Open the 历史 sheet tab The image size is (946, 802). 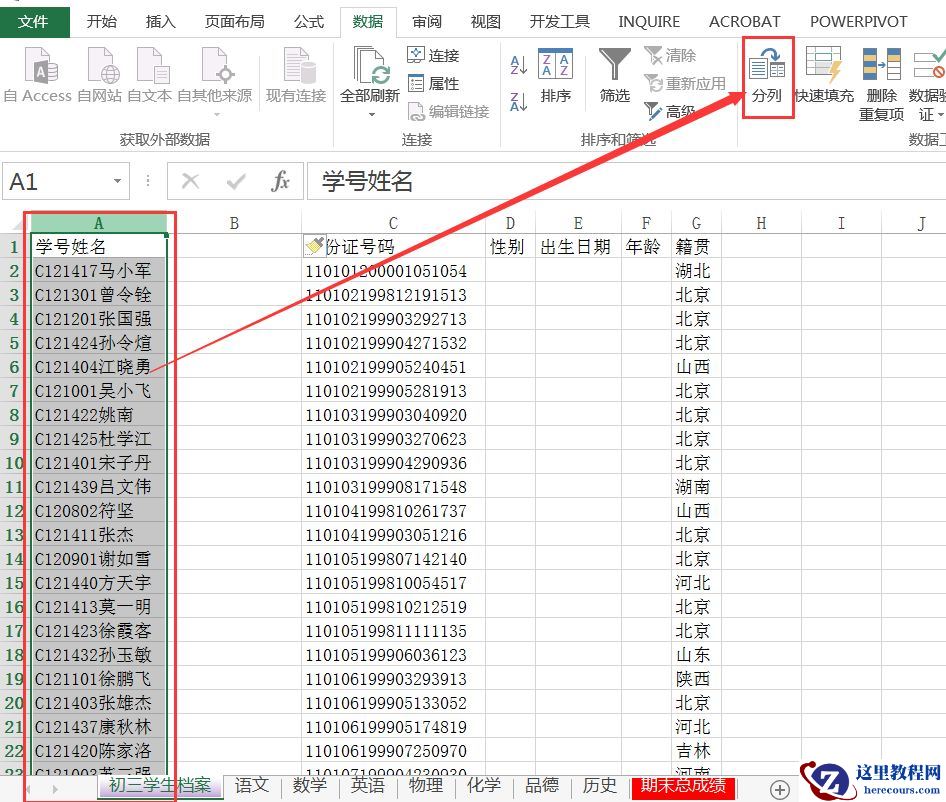pyautogui.click(x=600, y=786)
